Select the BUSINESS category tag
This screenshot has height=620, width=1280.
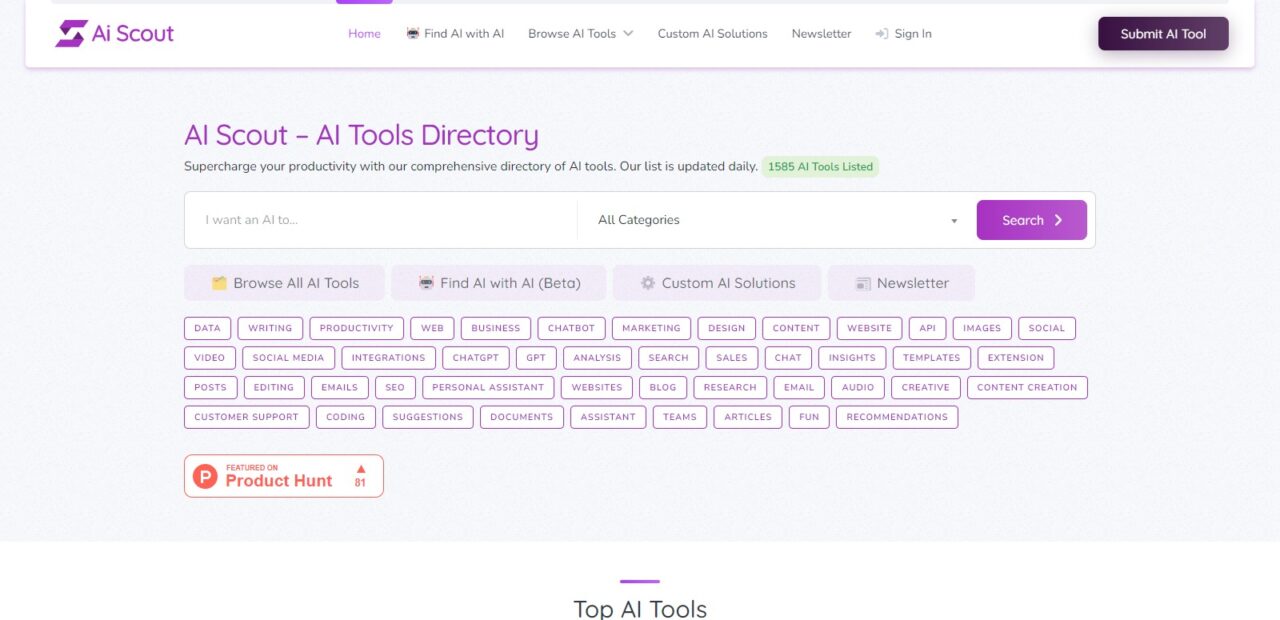pyautogui.click(x=496, y=328)
